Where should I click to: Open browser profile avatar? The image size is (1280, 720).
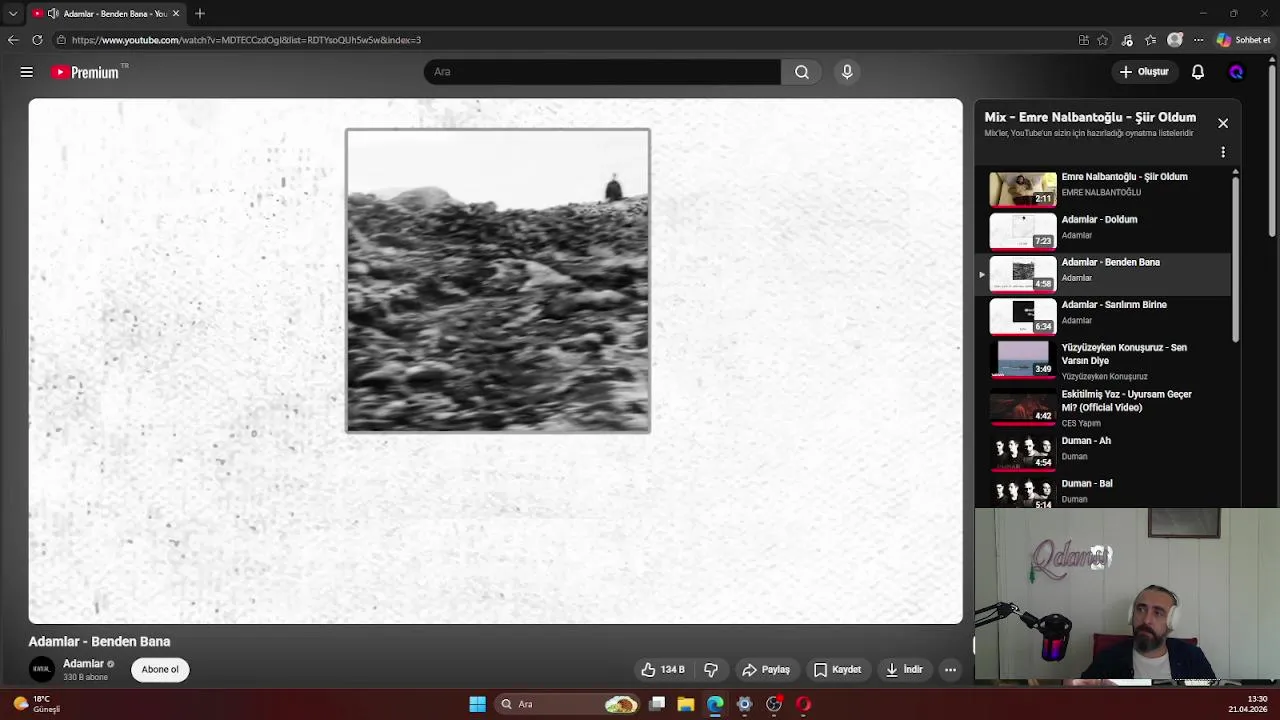coord(1175,40)
